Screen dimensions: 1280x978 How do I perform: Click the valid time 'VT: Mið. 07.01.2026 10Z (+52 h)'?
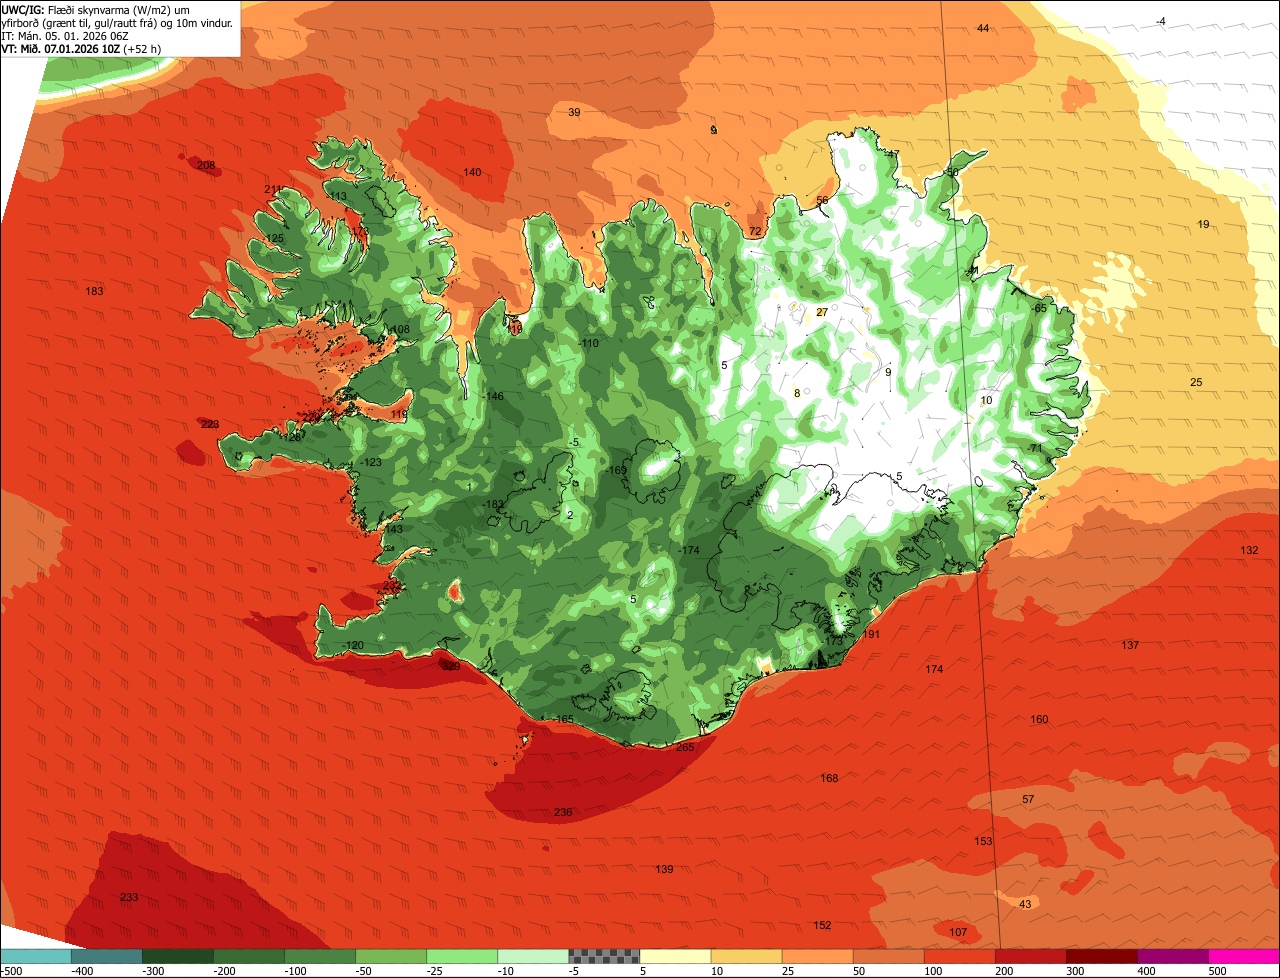point(81,48)
